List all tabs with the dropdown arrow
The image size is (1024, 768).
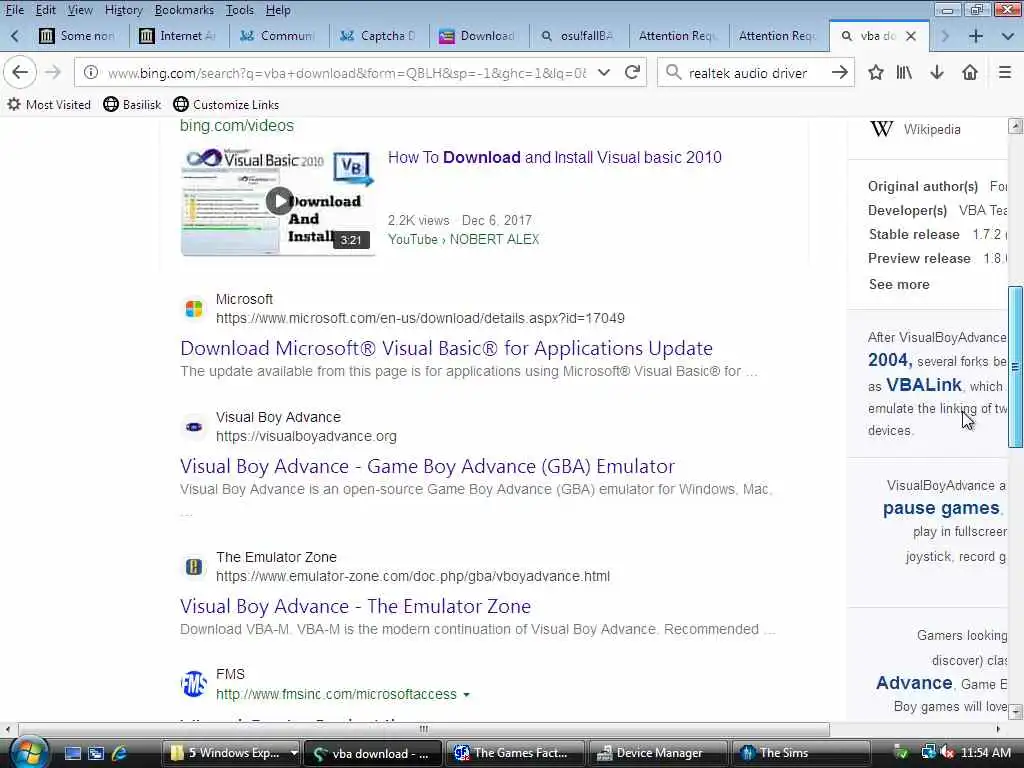(x=1008, y=36)
